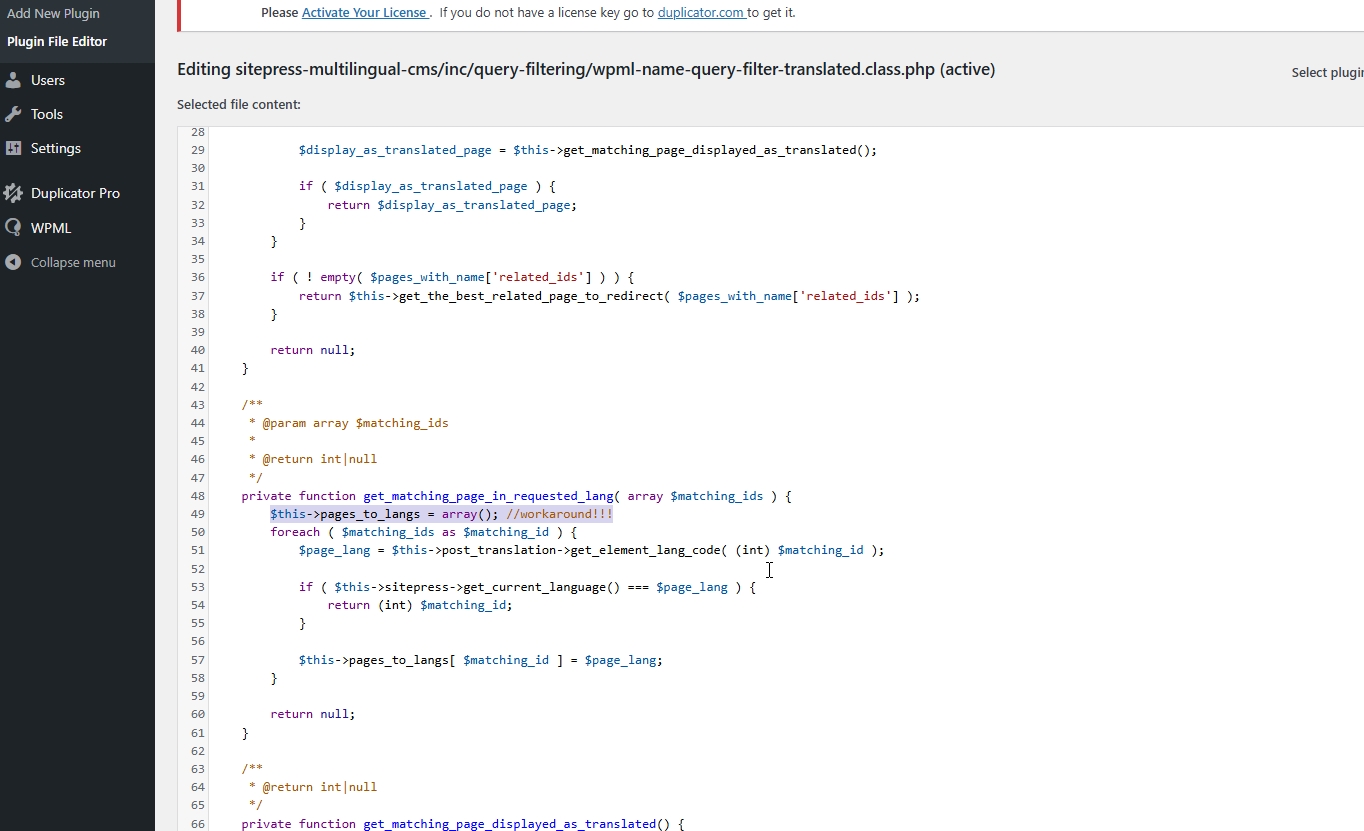Click the highlighted //workaround!!! comment

tap(559, 514)
